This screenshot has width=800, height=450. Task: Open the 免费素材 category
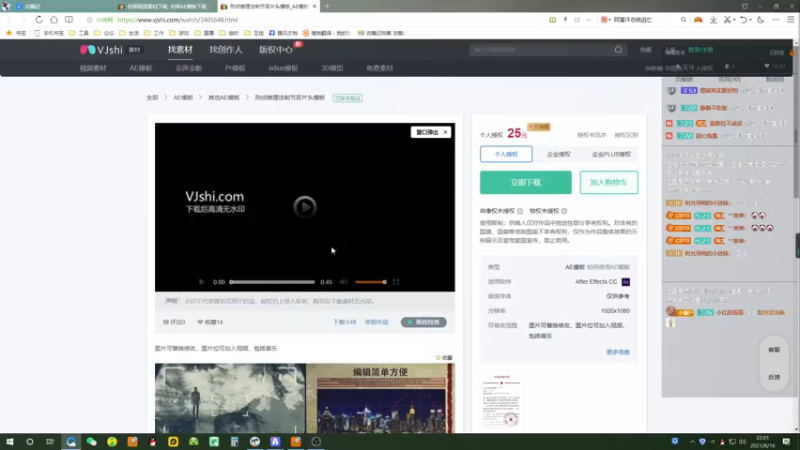point(380,68)
